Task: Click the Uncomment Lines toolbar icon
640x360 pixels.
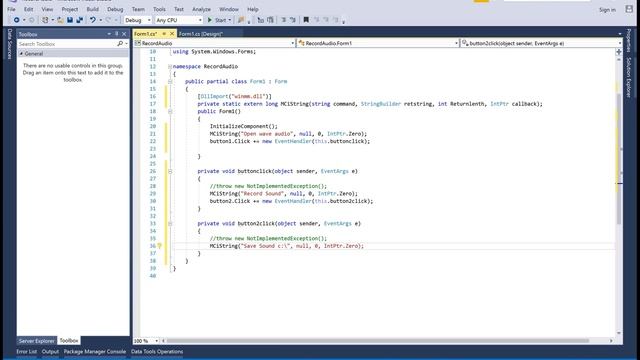Action: (x=293, y=20)
